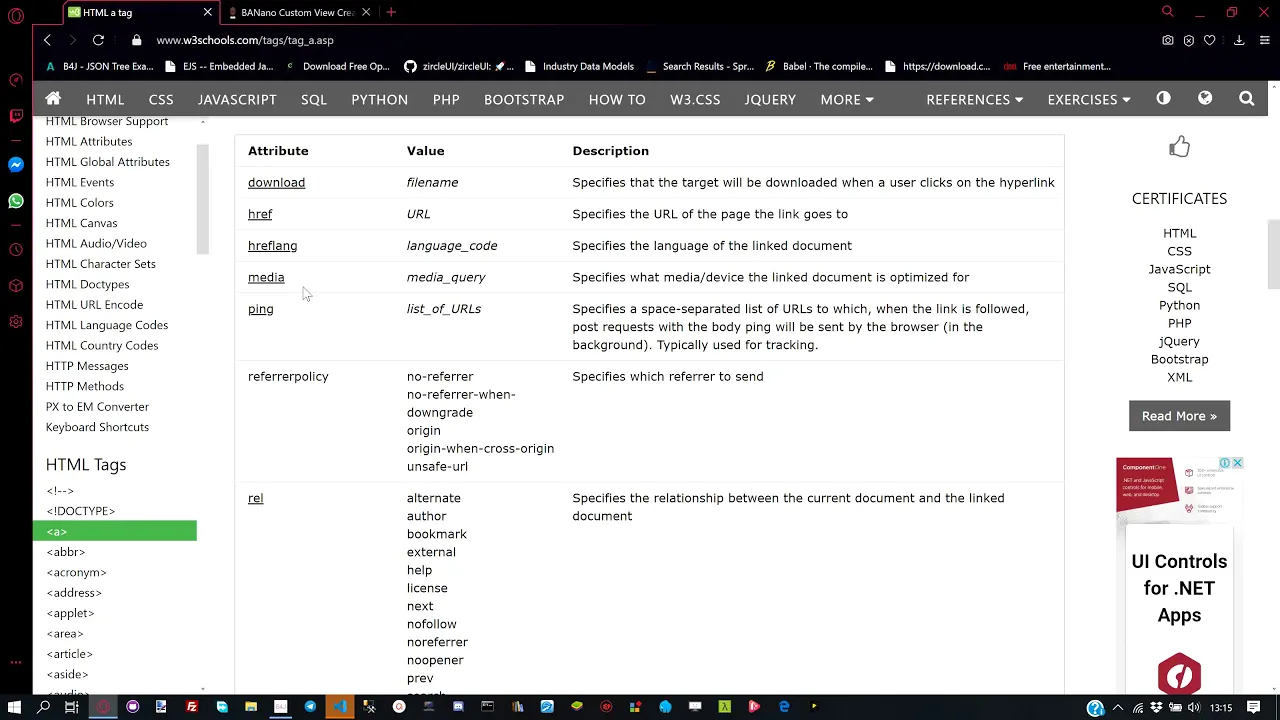This screenshot has height=720, width=1280.
Task: Close the HTML a tag tab
Action: click(x=207, y=12)
